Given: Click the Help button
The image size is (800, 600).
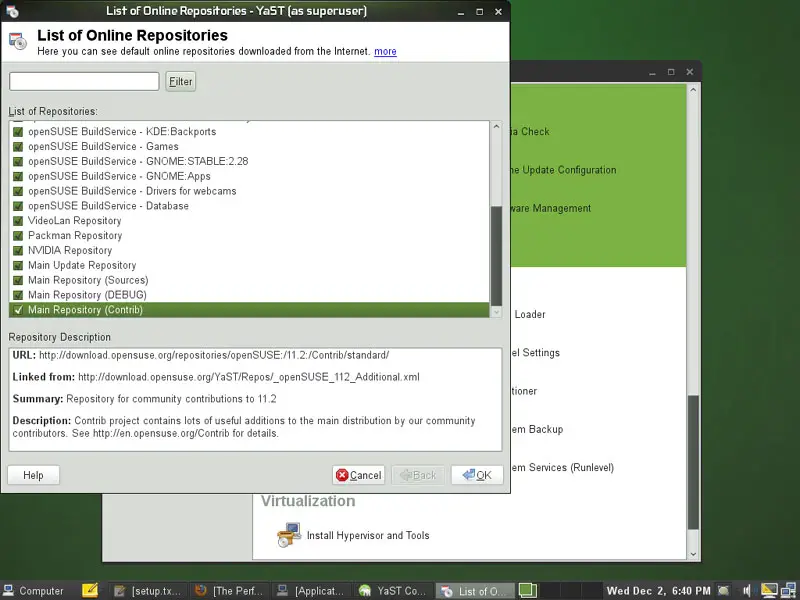Looking at the screenshot, I should 33,475.
